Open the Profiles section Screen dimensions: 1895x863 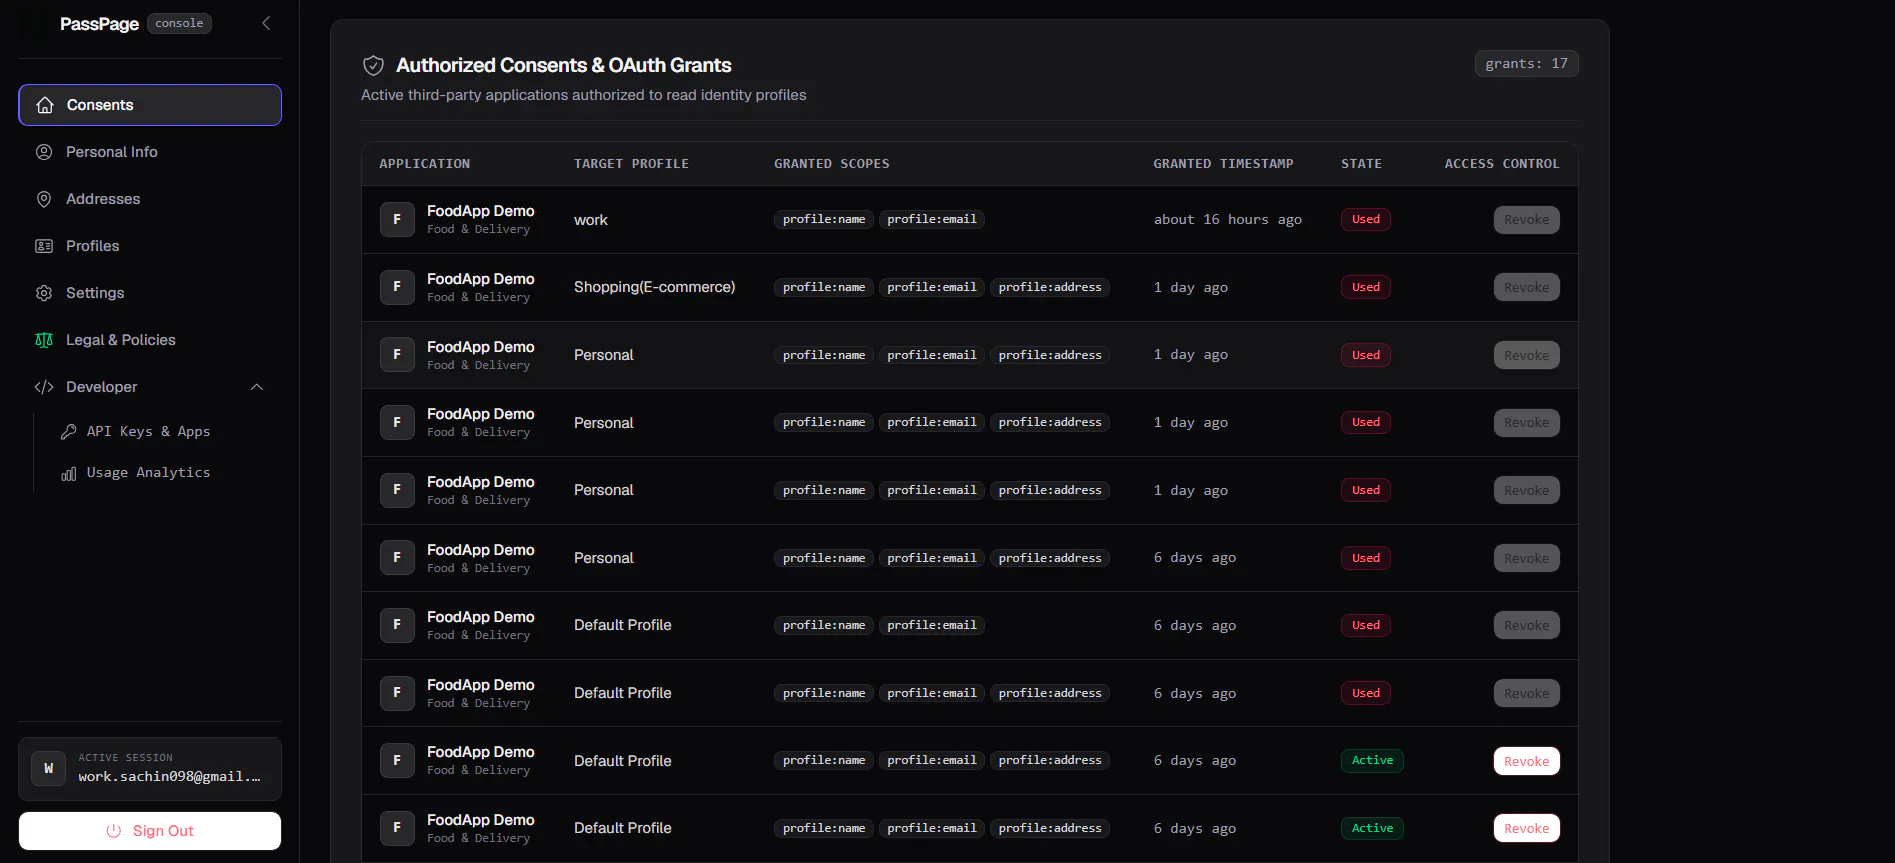pyautogui.click(x=150, y=246)
